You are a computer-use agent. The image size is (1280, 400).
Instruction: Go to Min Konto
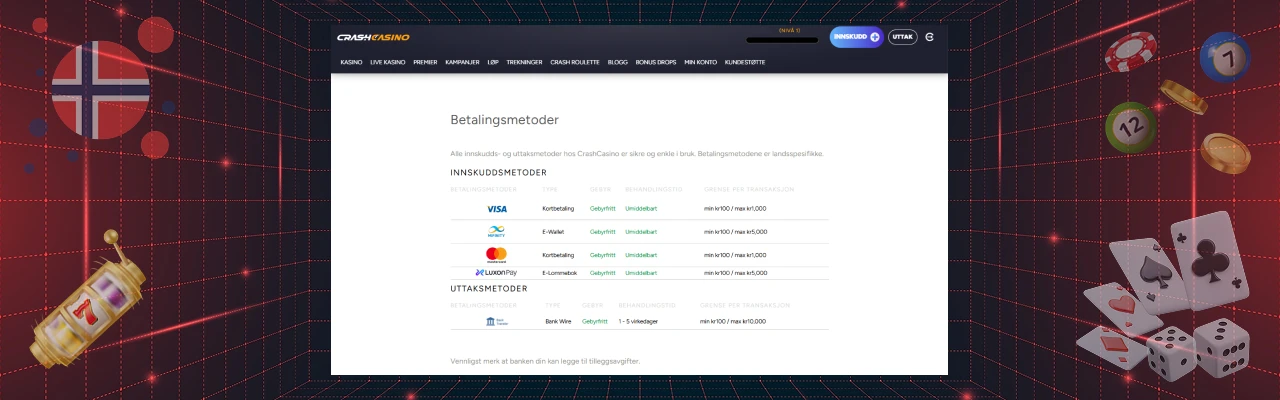[x=700, y=62]
